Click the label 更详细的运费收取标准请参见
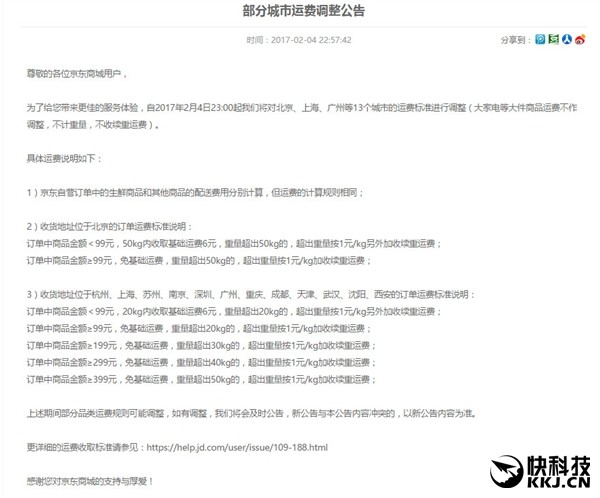Screen dimensions: 600x498 coord(86,447)
